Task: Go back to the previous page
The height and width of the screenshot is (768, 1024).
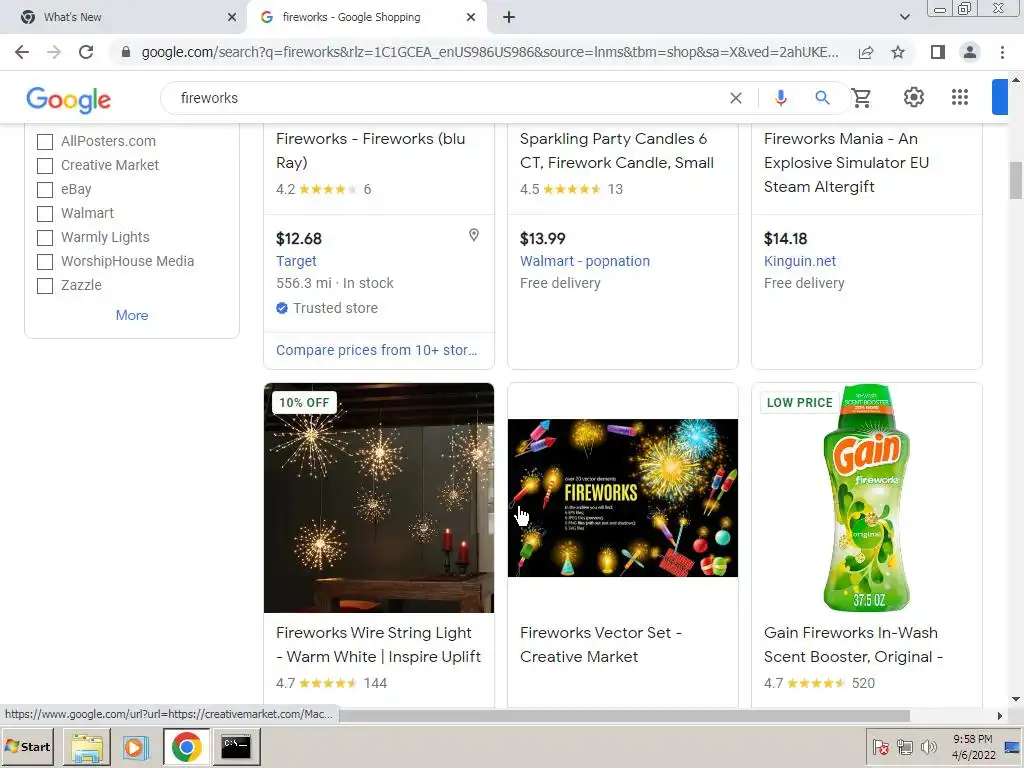Action: 22,52
